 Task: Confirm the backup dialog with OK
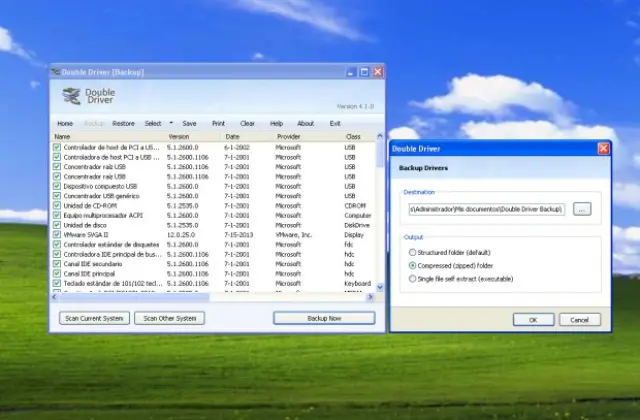point(533,320)
